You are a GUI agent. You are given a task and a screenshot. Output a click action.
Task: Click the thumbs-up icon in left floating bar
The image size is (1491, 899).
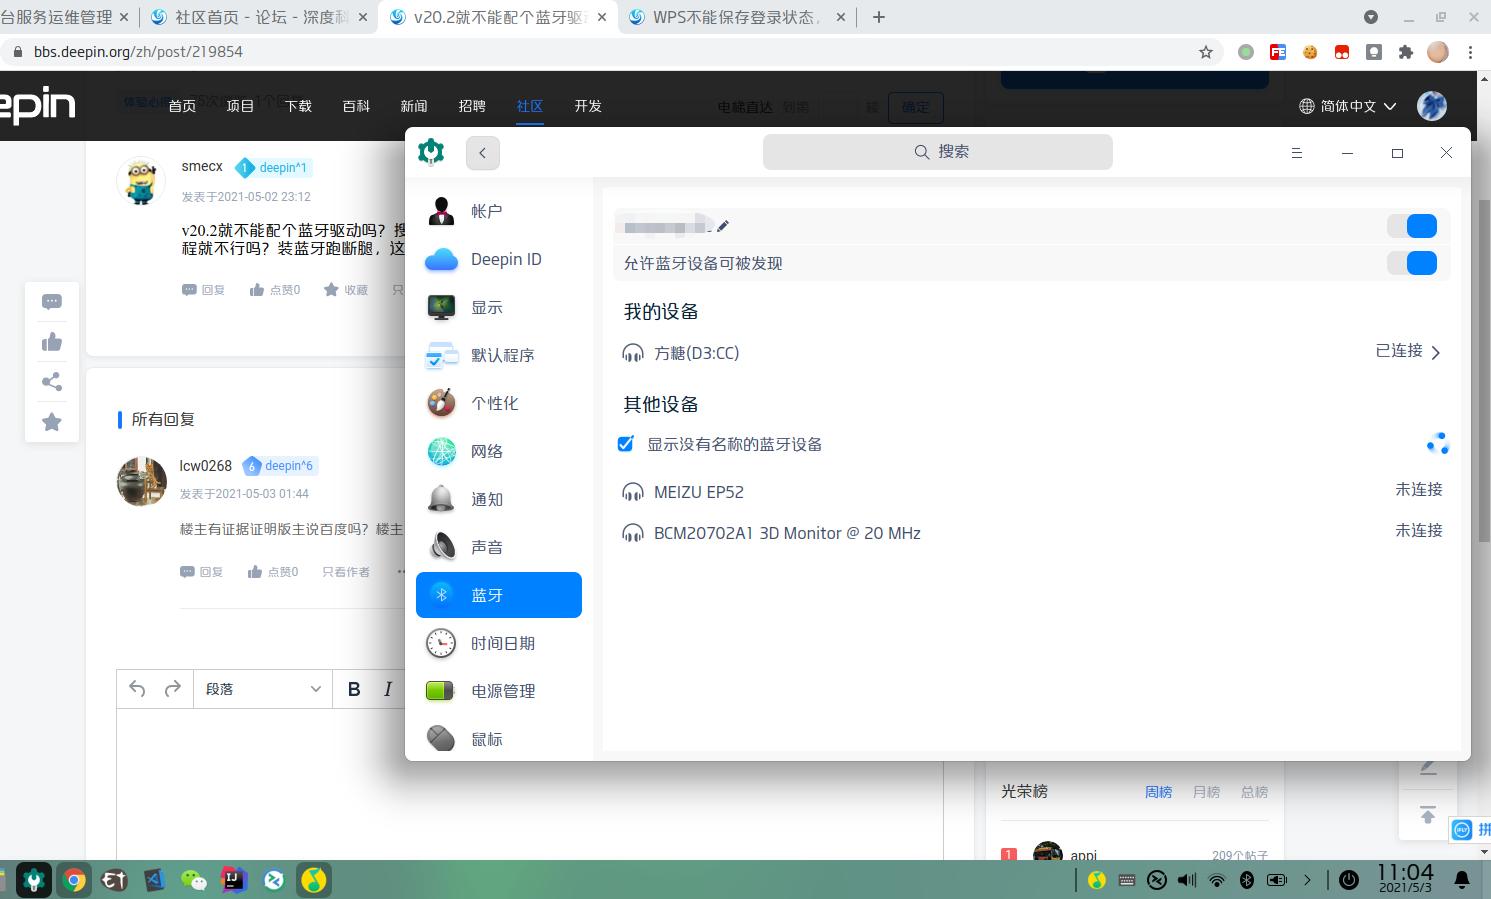tap(52, 342)
